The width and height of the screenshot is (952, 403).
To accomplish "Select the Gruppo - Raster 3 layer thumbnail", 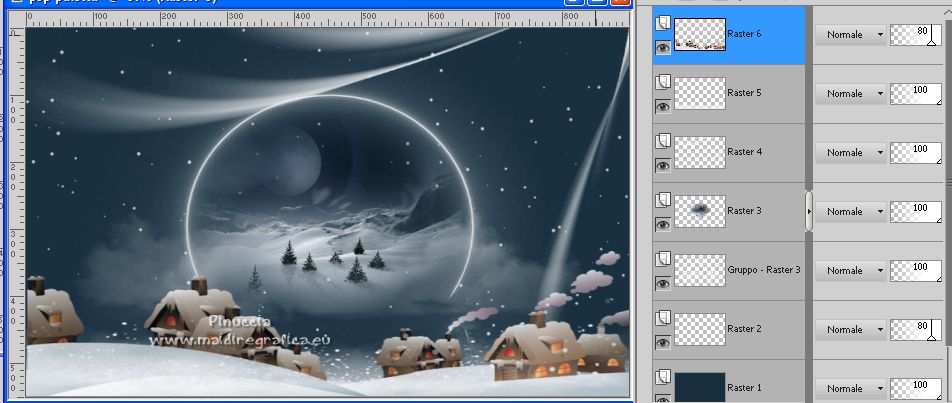I will click(x=699, y=269).
